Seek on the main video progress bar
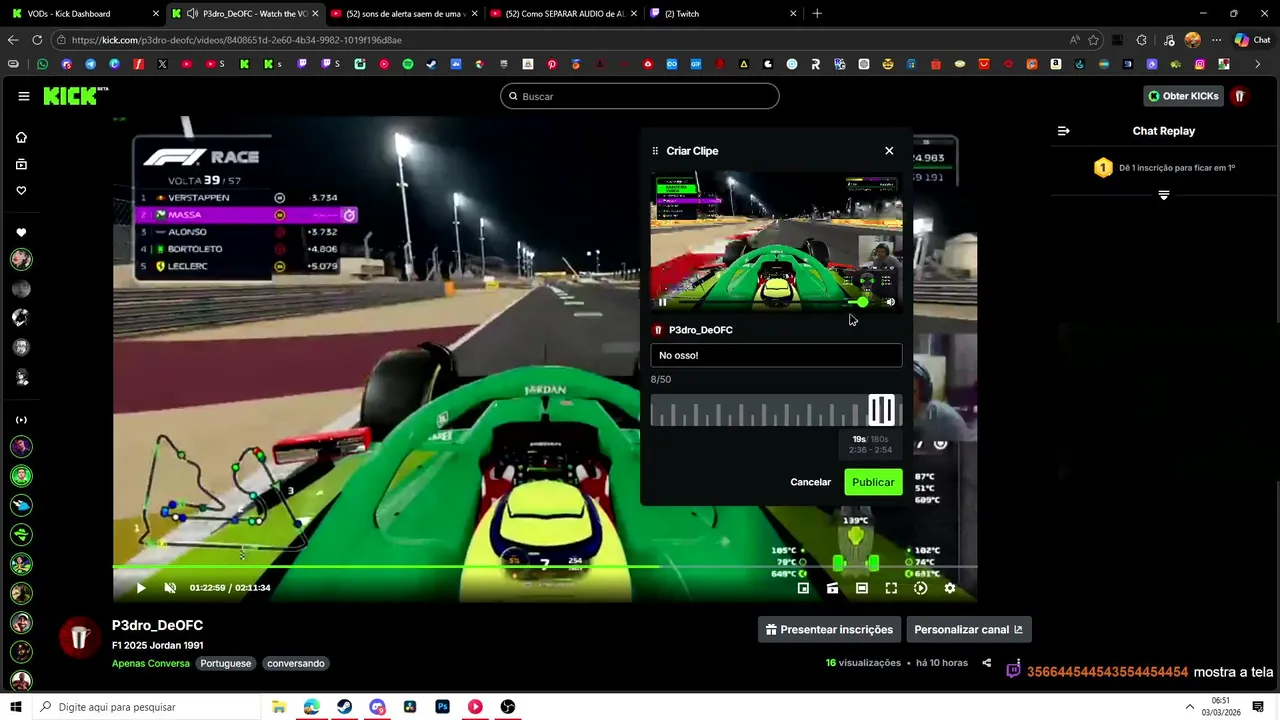1280x720 pixels. point(544,567)
